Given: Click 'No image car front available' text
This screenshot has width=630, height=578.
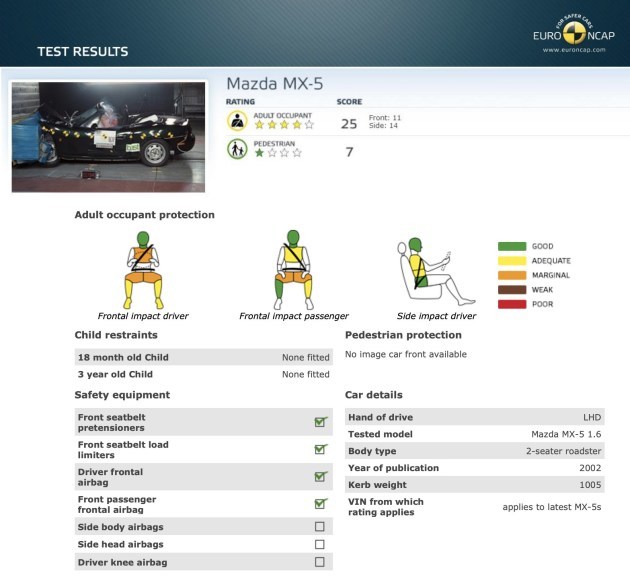Looking at the screenshot, I should 406,354.
